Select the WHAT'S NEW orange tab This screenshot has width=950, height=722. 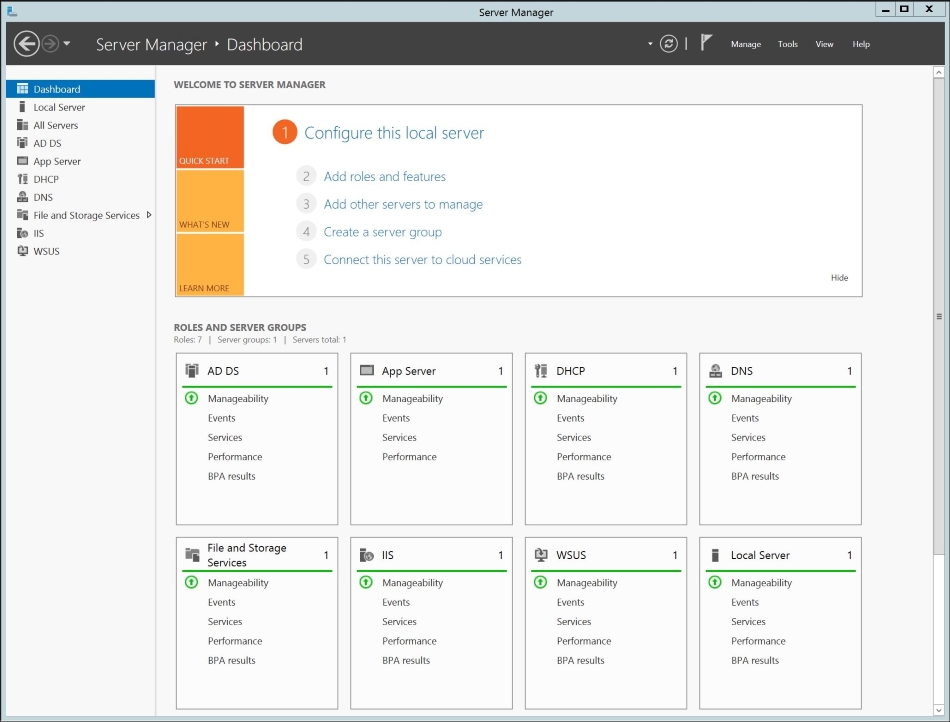(x=209, y=201)
